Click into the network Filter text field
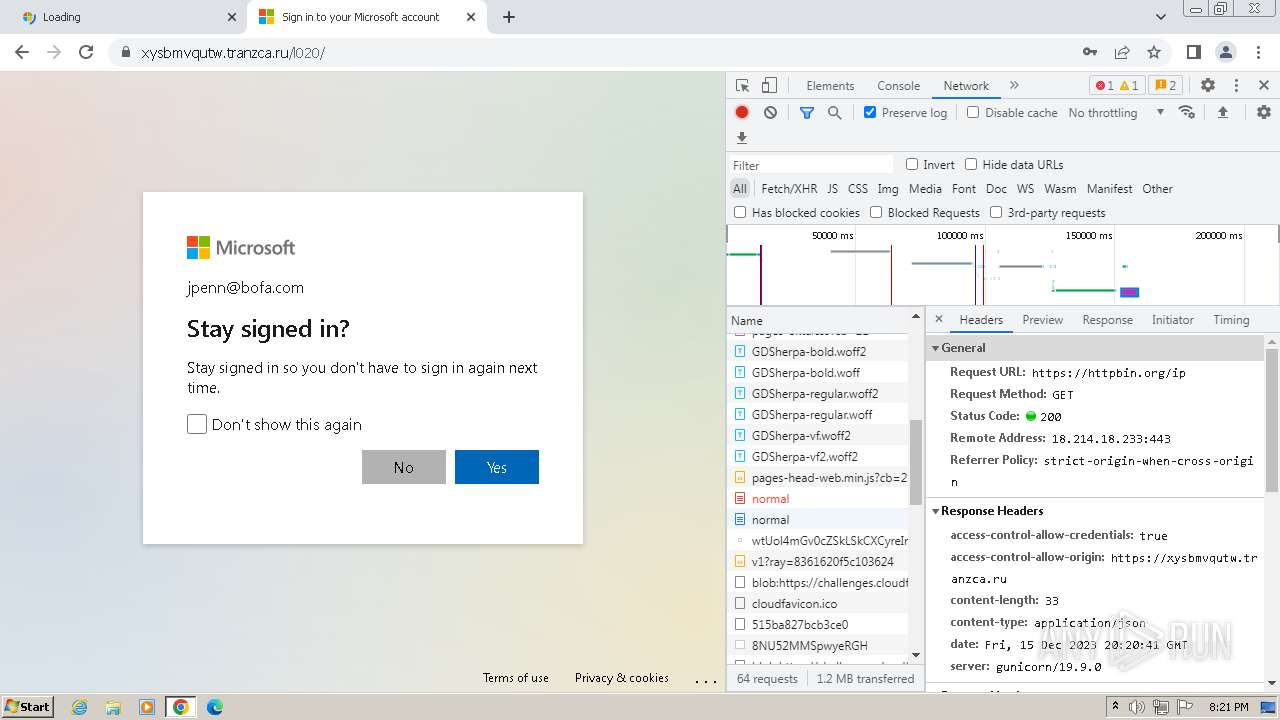This screenshot has width=1280, height=720. tap(811, 165)
